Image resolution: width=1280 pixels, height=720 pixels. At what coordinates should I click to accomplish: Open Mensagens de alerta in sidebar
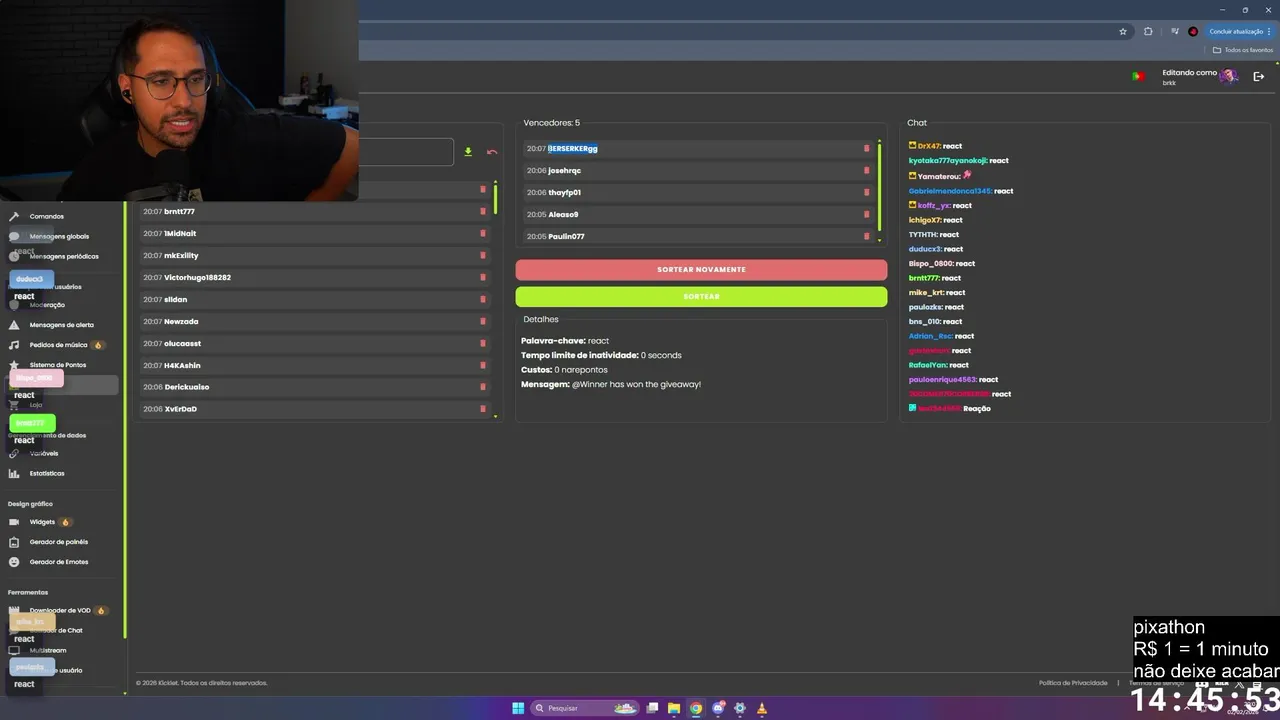[x=62, y=325]
